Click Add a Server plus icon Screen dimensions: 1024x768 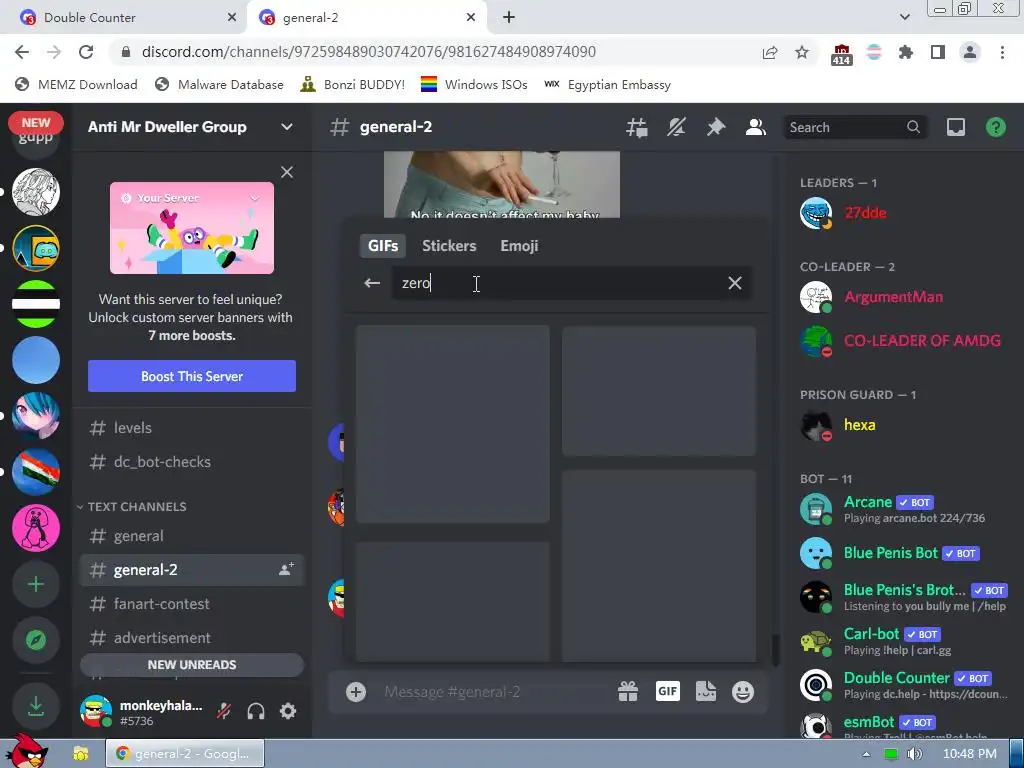tap(36, 584)
